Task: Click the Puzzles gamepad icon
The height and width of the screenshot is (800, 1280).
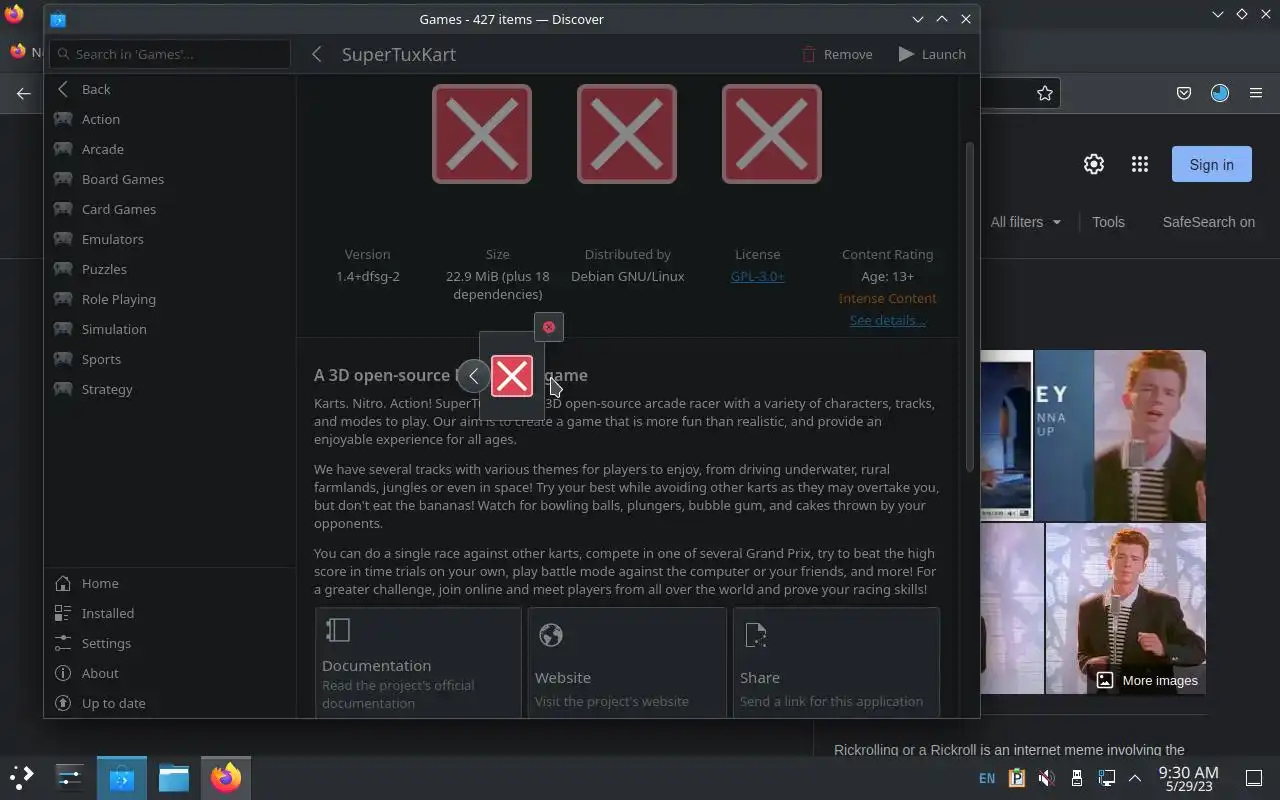Action: coord(63,269)
